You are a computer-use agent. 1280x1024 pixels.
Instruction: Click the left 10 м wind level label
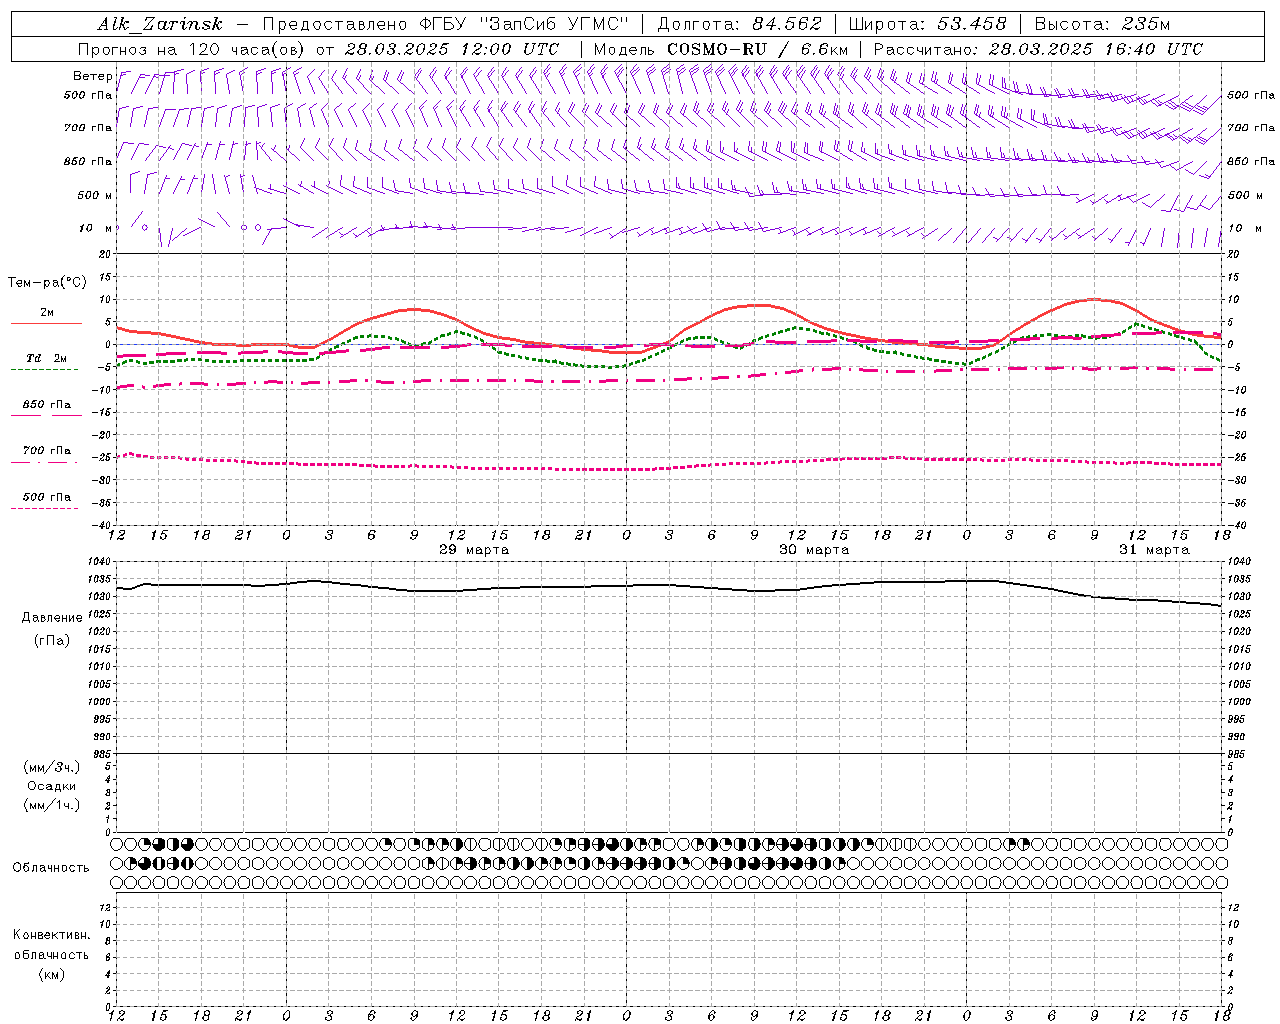pos(96,228)
